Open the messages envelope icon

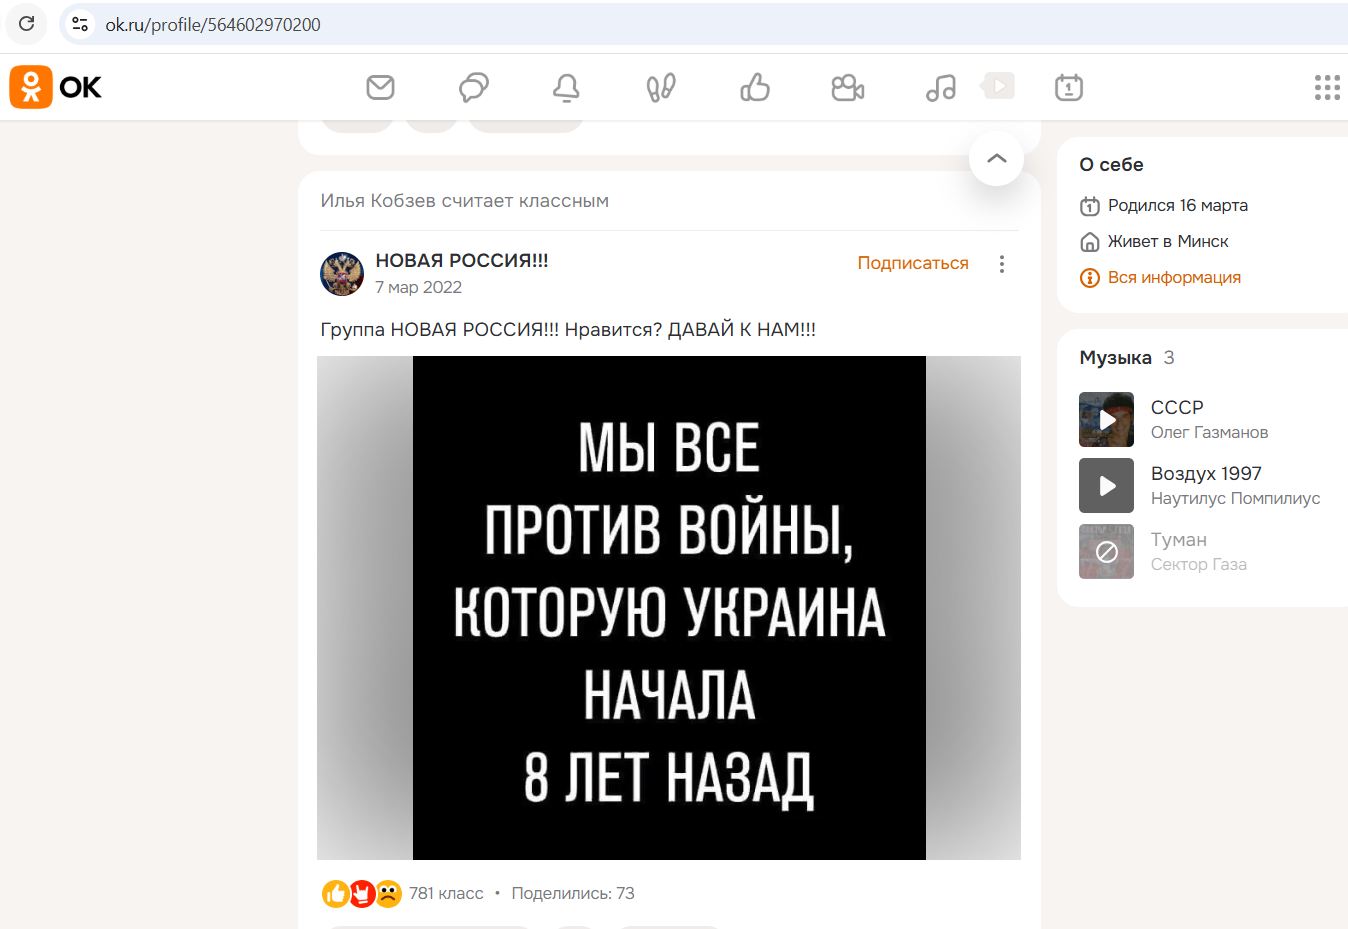(x=380, y=88)
